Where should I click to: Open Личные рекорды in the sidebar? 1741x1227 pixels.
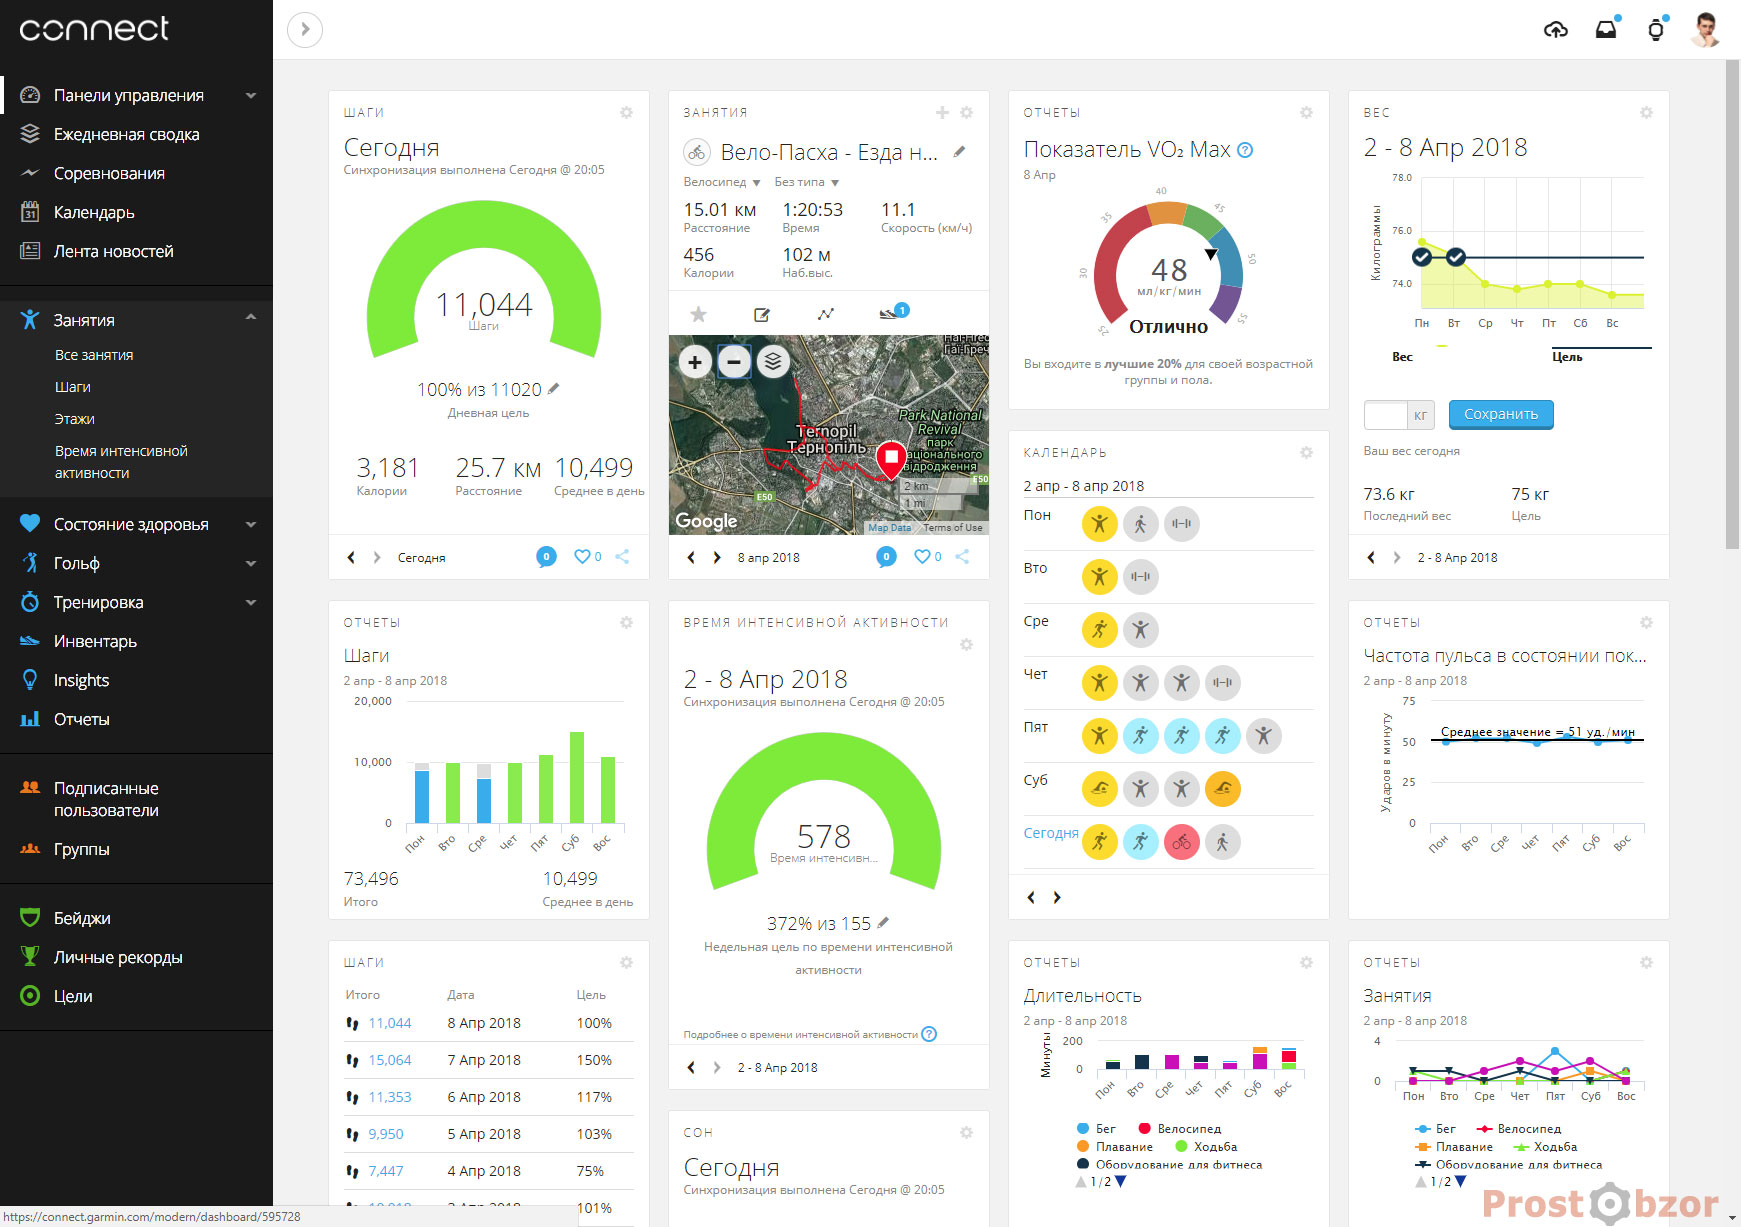pyautogui.click(x=118, y=957)
